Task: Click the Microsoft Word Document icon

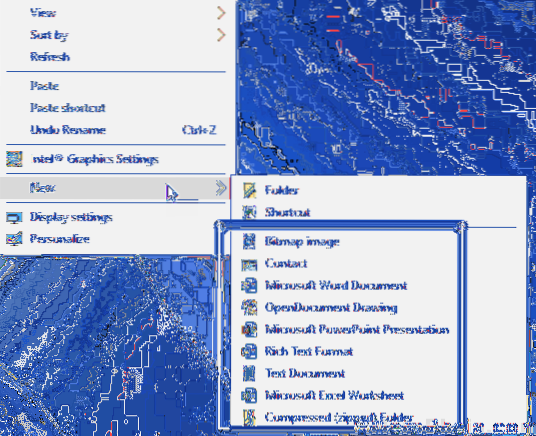Action: point(249,285)
